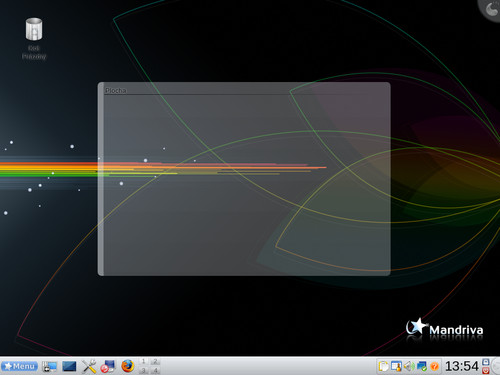The height and width of the screenshot is (375, 500).
Task: Open the calendar organizer tray icon
Action: (396, 366)
